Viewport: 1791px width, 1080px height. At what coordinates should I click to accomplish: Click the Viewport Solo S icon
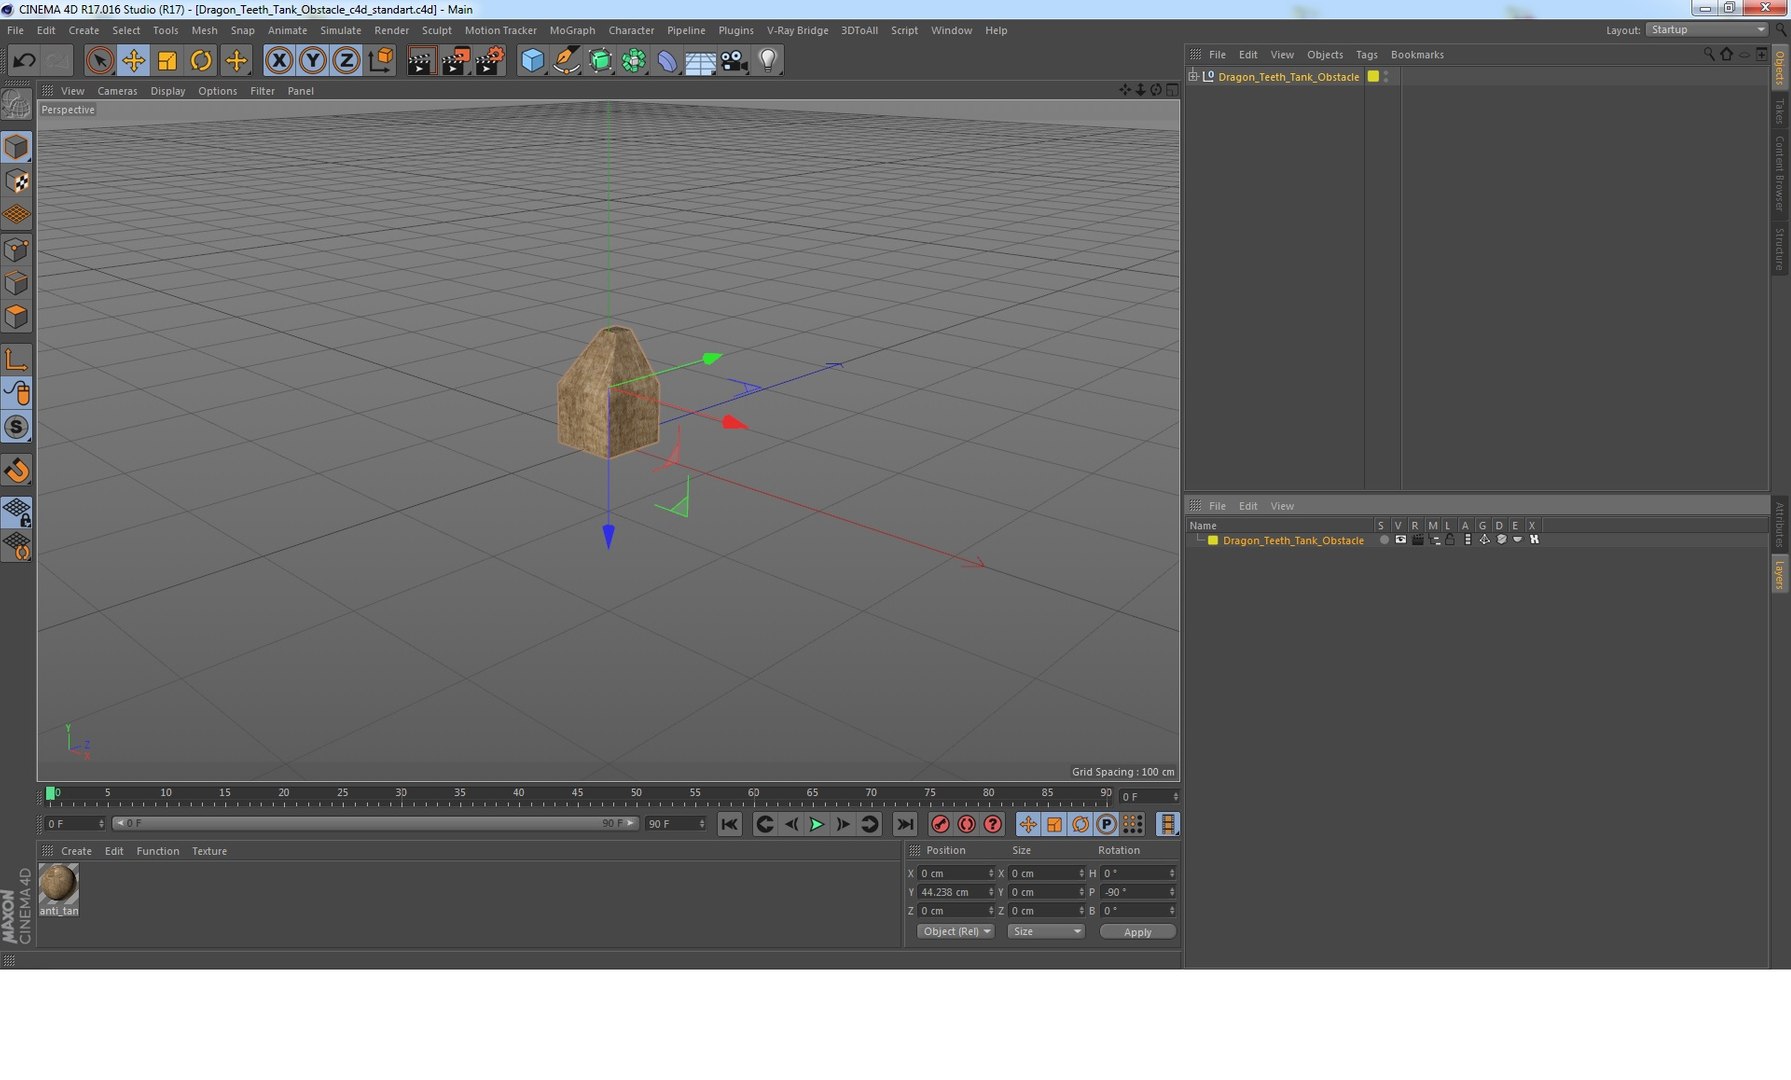coord(16,427)
